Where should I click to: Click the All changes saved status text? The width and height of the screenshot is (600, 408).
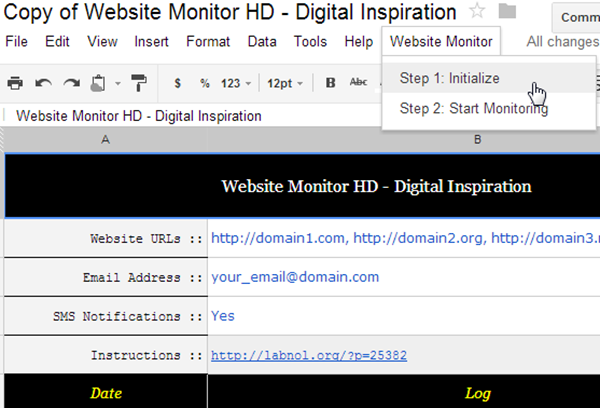click(x=563, y=41)
